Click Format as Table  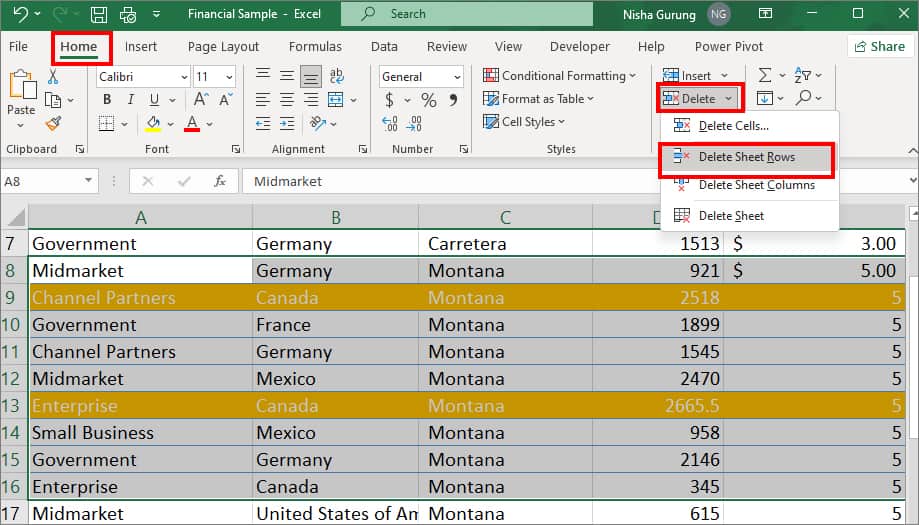coord(539,99)
